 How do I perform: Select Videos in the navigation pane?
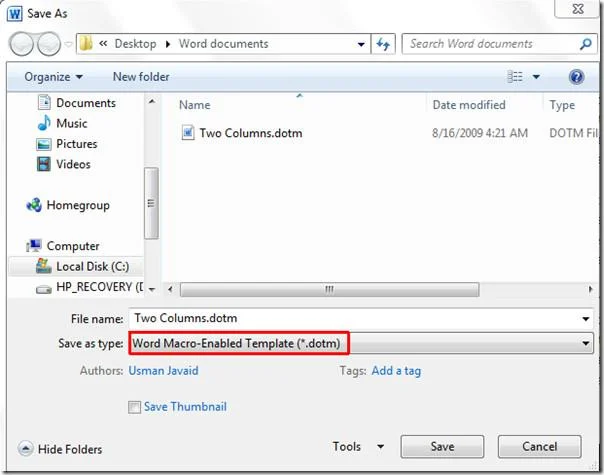pos(64,164)
